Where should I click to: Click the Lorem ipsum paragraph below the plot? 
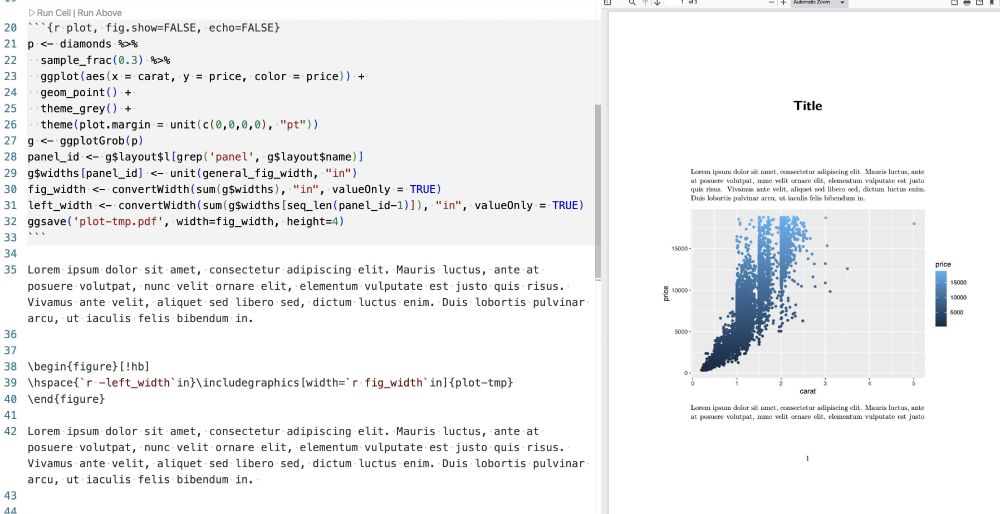[x=807, y=412]
